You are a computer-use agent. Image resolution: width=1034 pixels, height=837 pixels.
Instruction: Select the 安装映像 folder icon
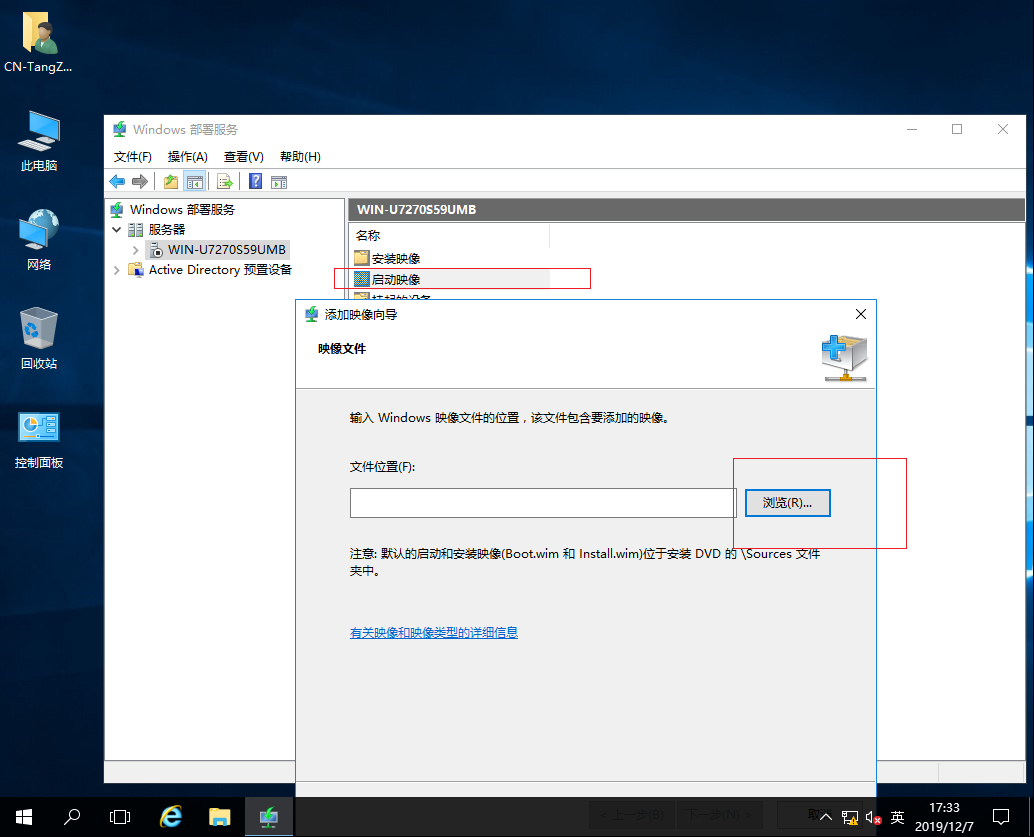[362, 257]
